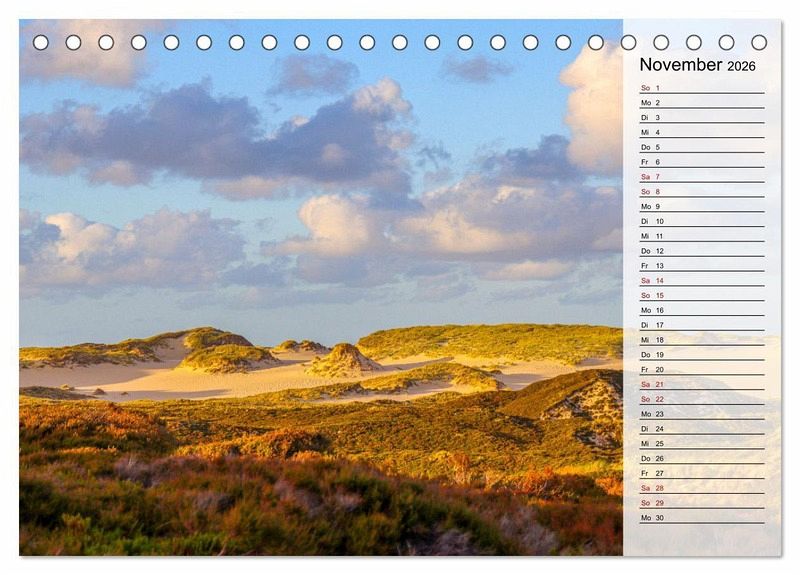Choose Thursday 26 (Do 26) row
Viewport: 800px width, 575px height.
[x=701, y=458]
